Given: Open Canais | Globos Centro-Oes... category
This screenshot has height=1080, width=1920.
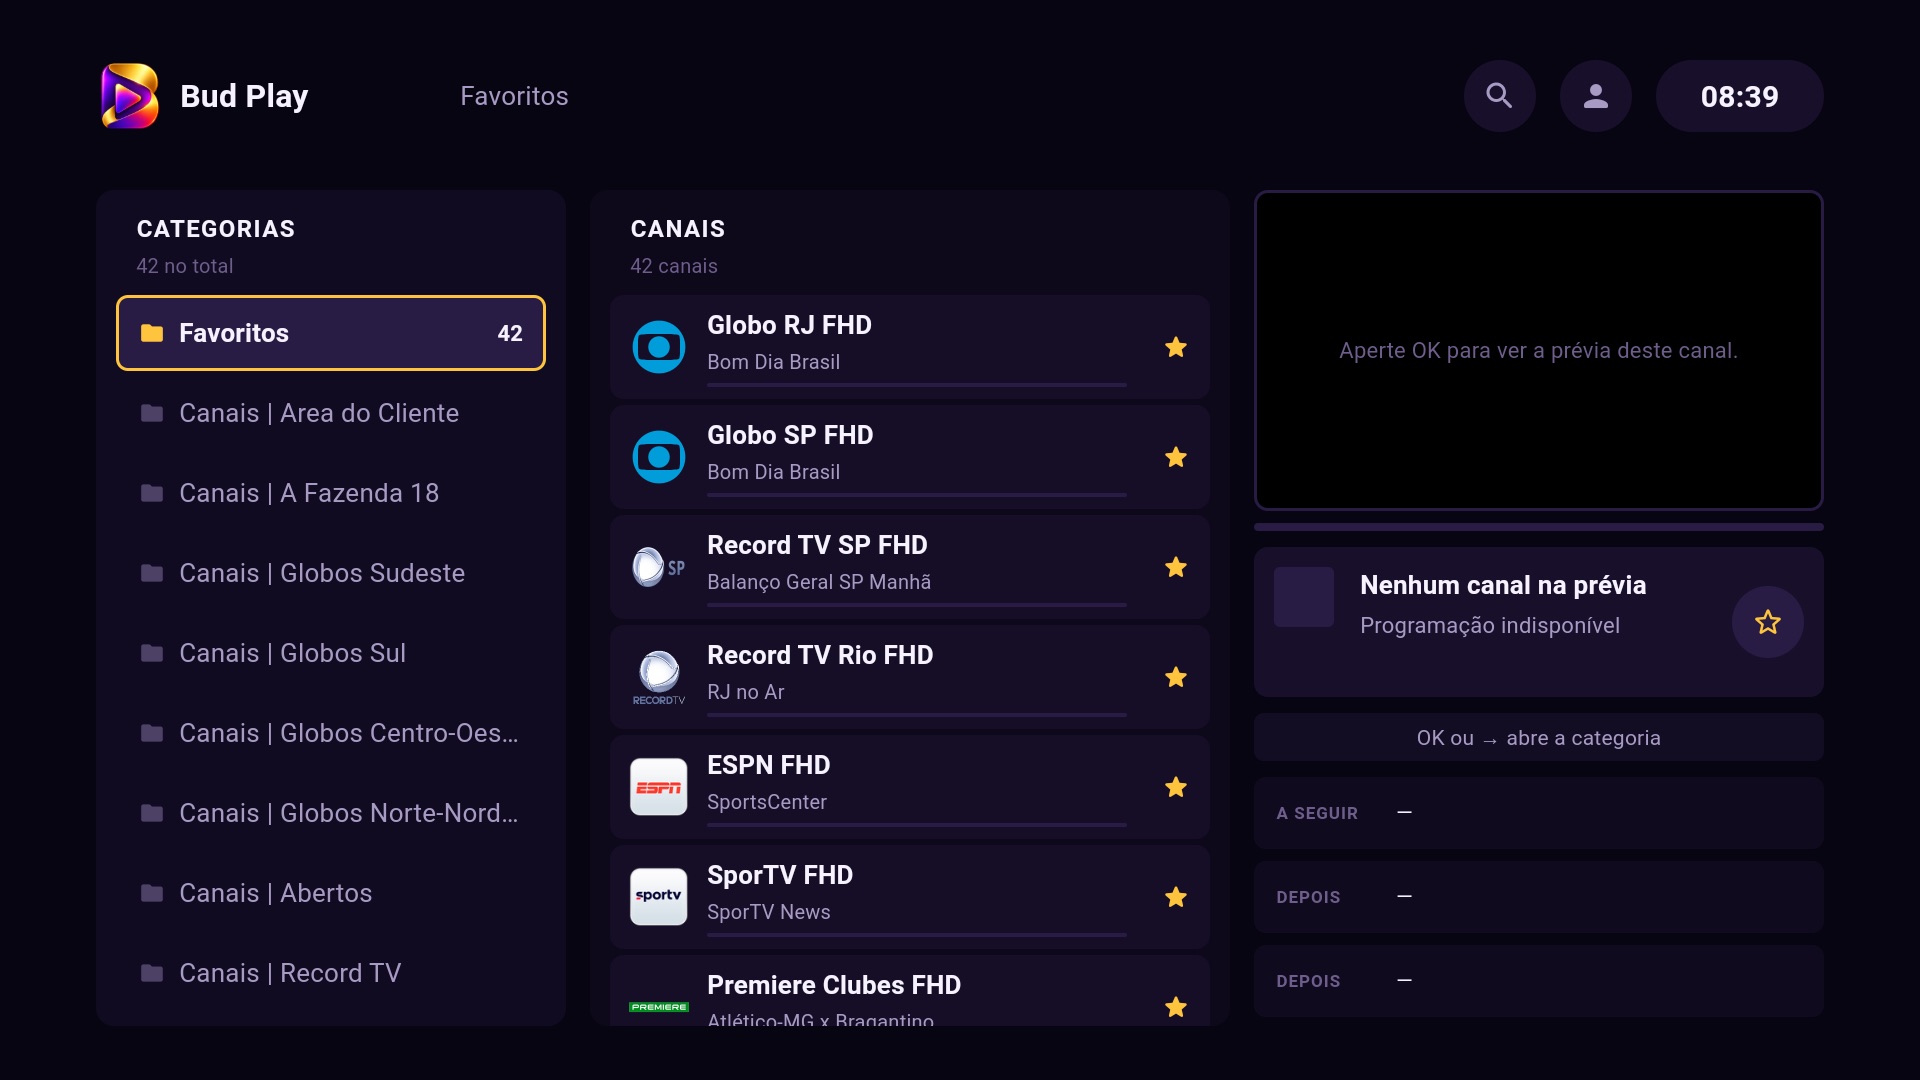Looking at the screenshot, I should pyautogui.click(x=331, y=733).
